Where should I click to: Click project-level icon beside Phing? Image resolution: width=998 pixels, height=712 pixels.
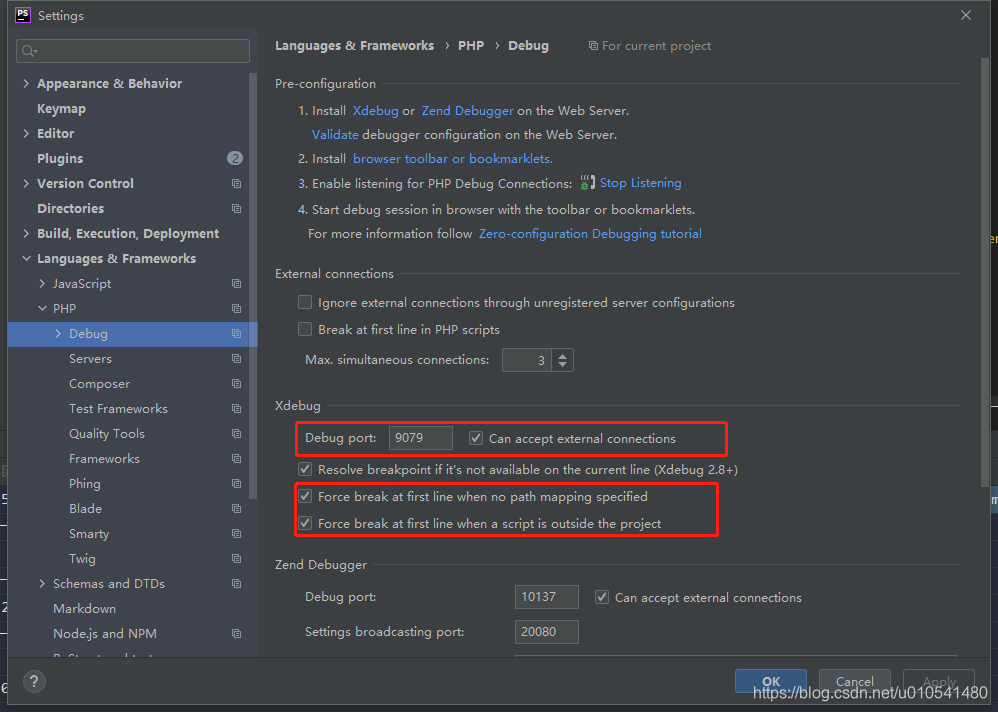(x=236, y=484)
